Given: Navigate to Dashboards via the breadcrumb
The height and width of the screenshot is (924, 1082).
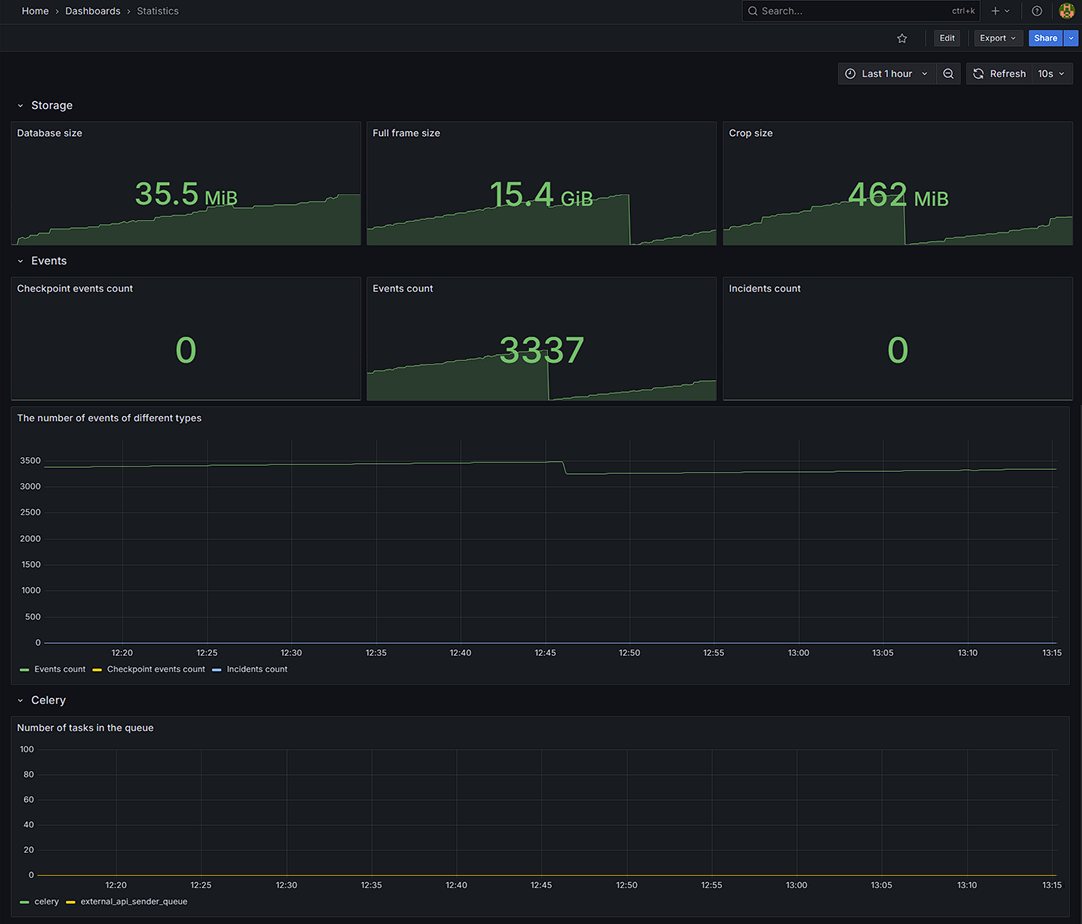Looking at the screenshot, I should click(92, 11).
